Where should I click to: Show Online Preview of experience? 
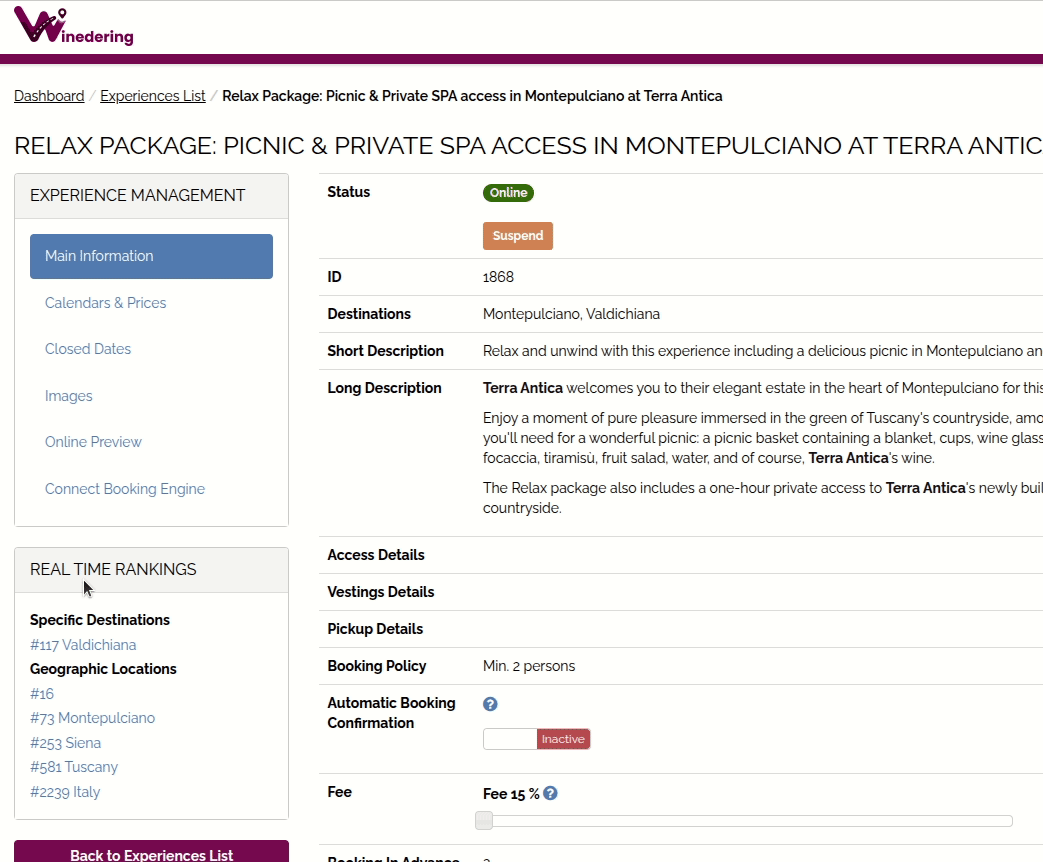93,442
